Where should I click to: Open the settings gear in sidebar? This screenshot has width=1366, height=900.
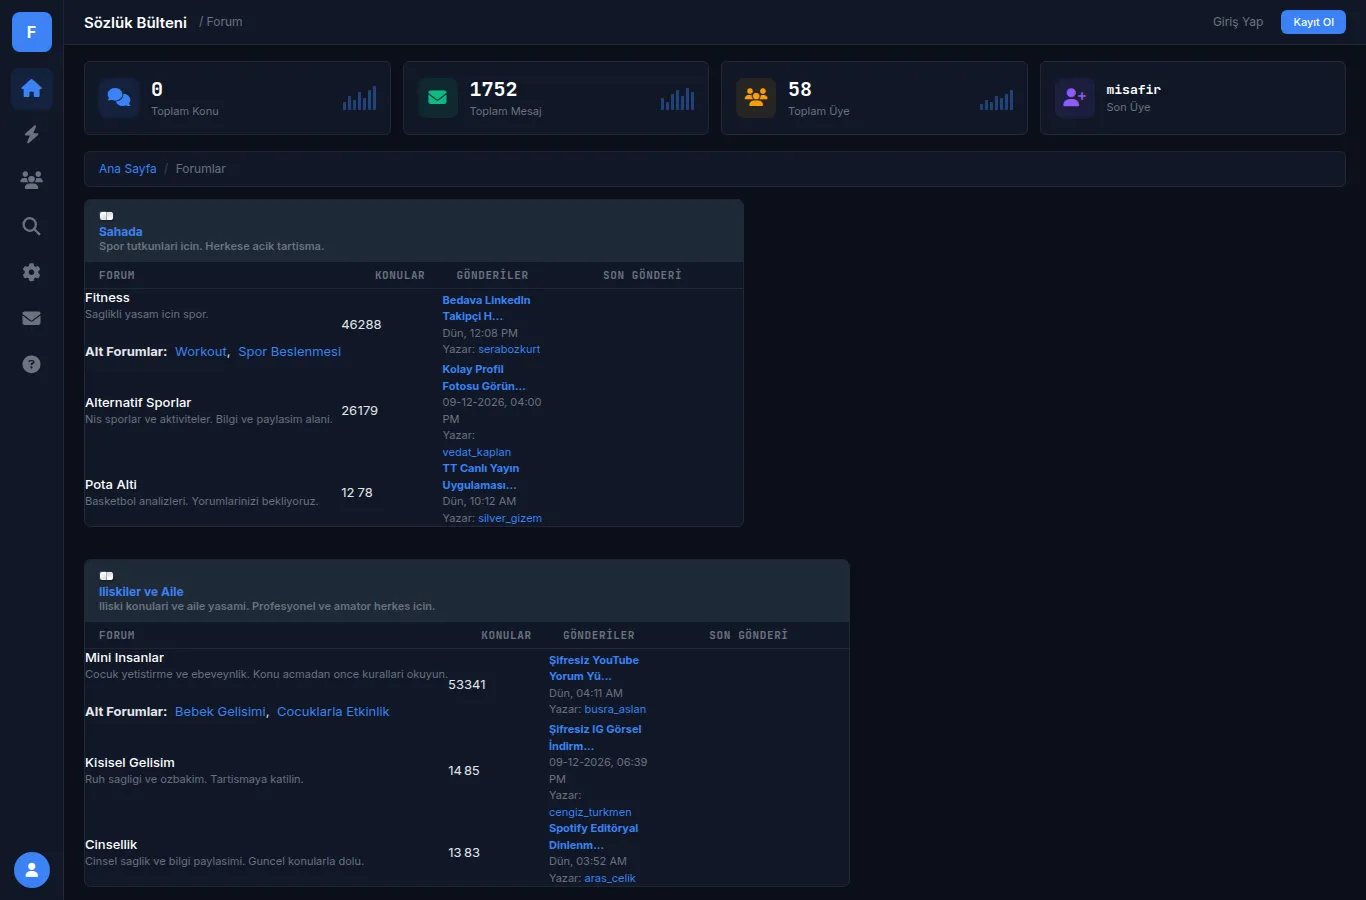(32, 272)
